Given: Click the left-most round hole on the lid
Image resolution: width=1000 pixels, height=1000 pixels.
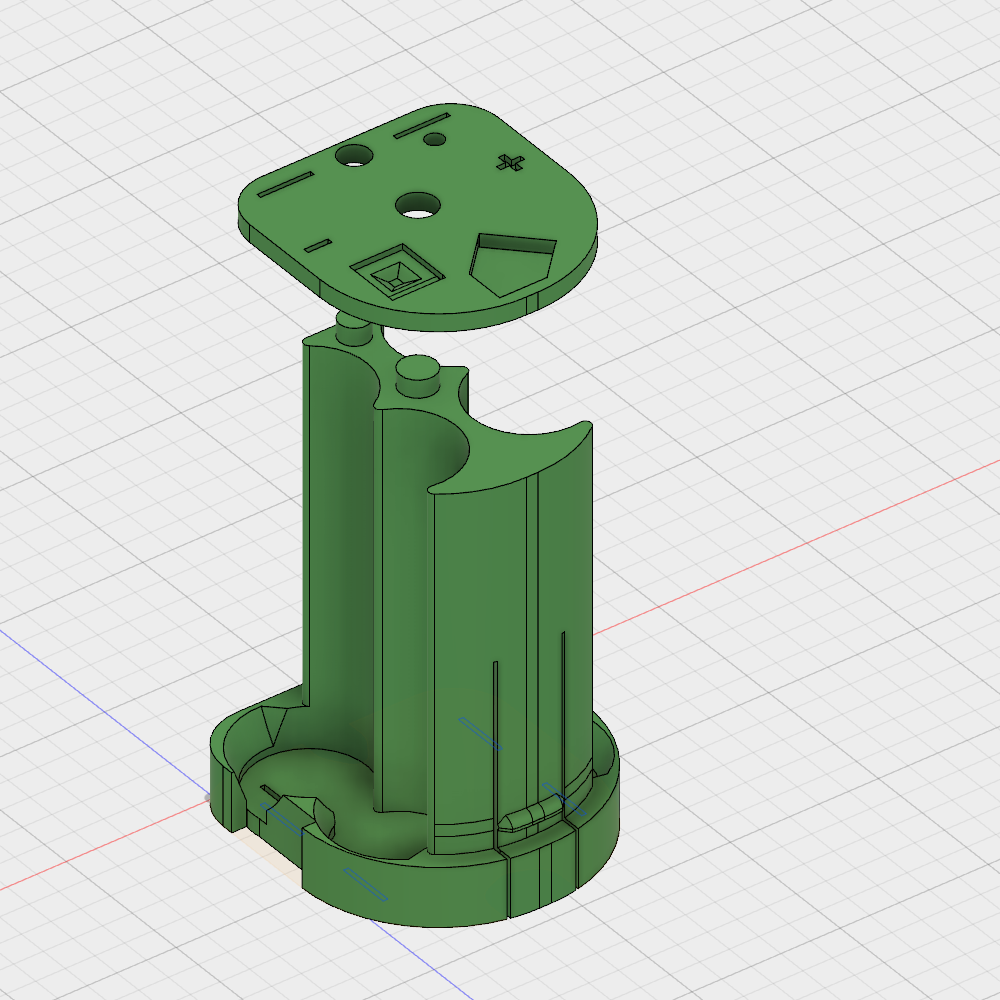Looking at the screenshot, I should click(x=353, y=155).
